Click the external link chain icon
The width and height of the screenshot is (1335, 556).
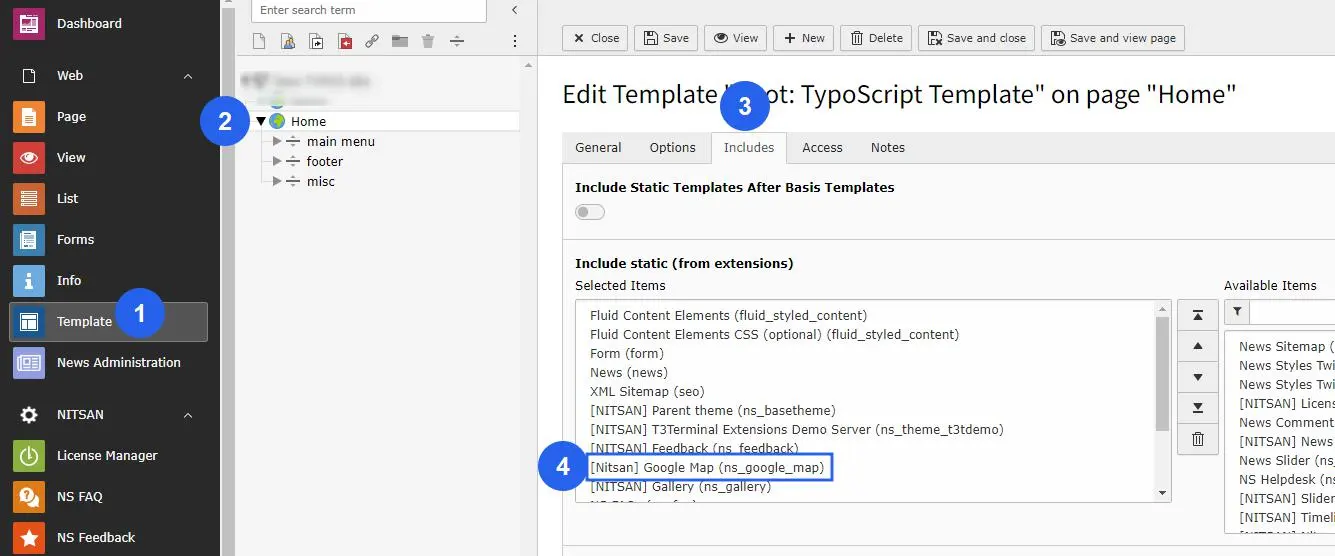pyautogui.click(x=372, y=42)
